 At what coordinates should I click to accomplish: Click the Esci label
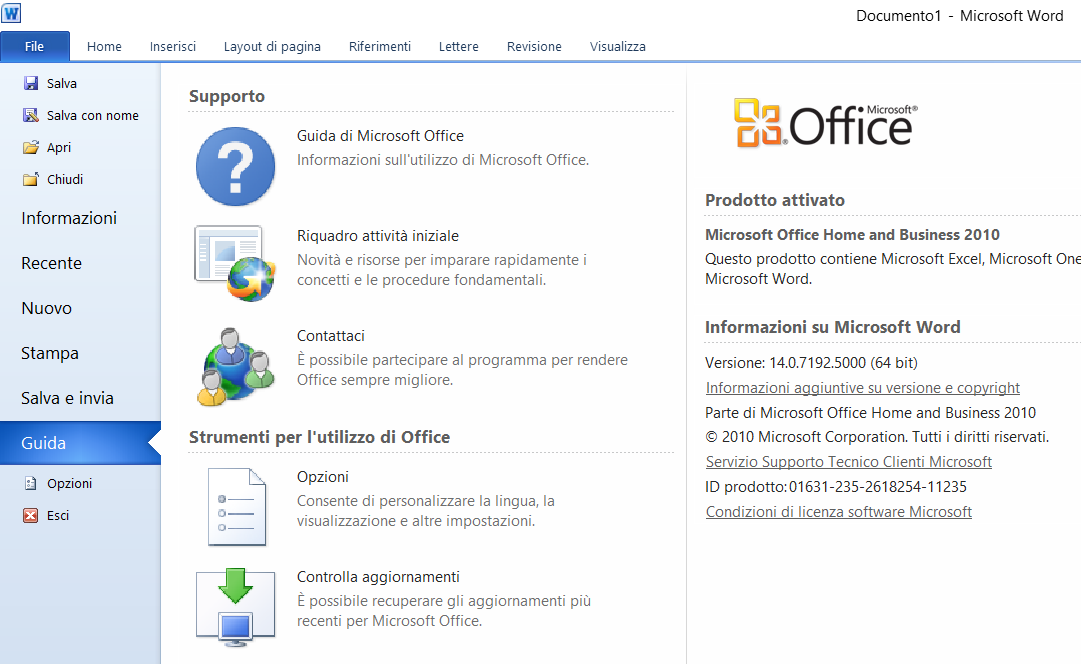point(58,515)
